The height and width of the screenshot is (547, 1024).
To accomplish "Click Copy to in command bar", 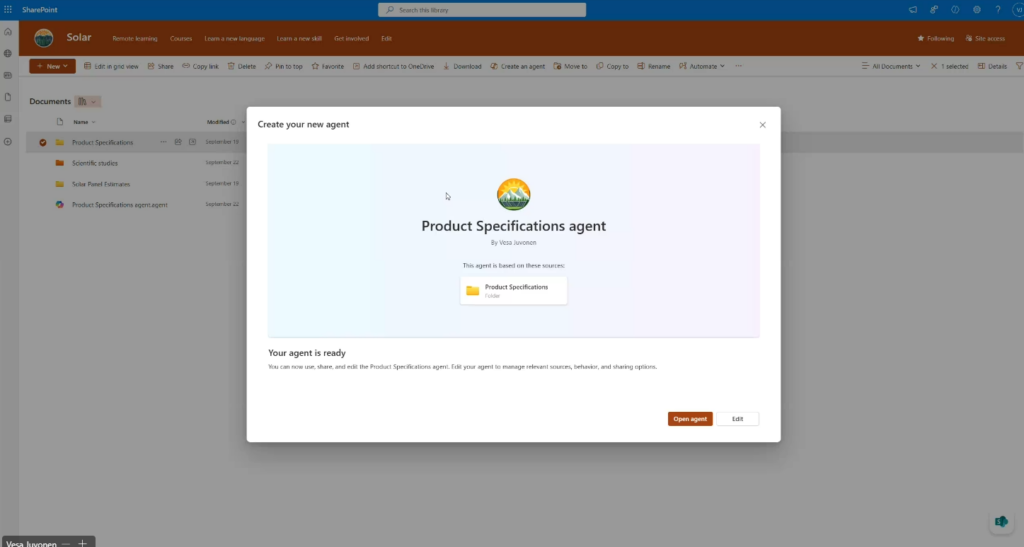I will point(612,66).
